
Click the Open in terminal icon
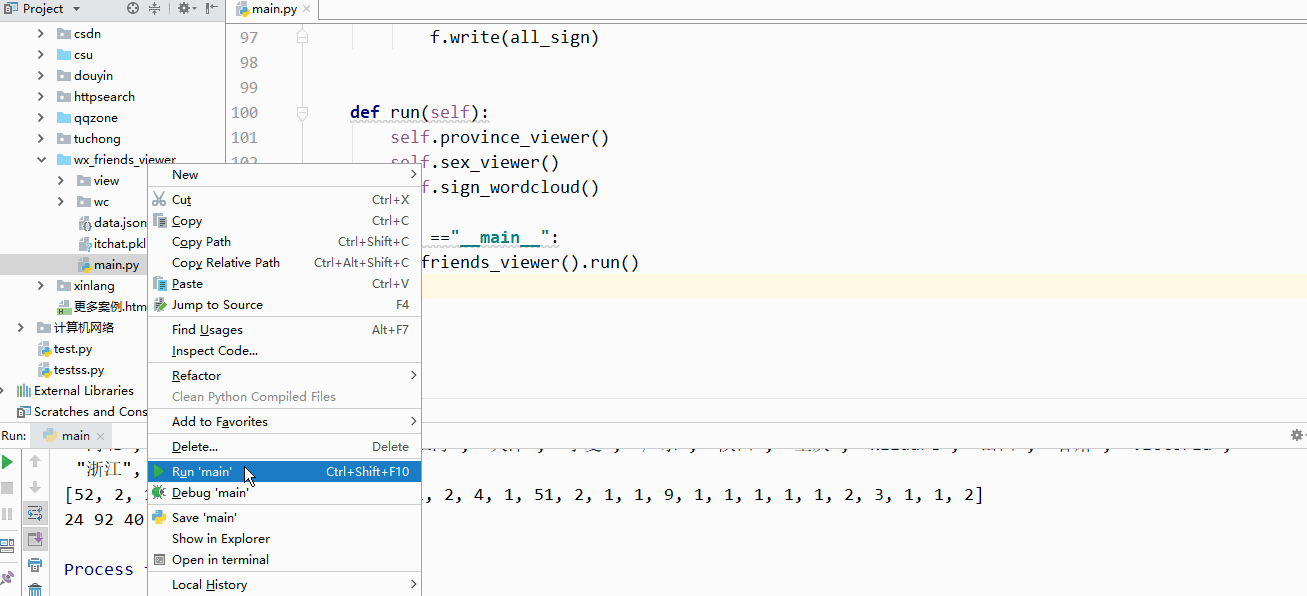tap(159, 560)
